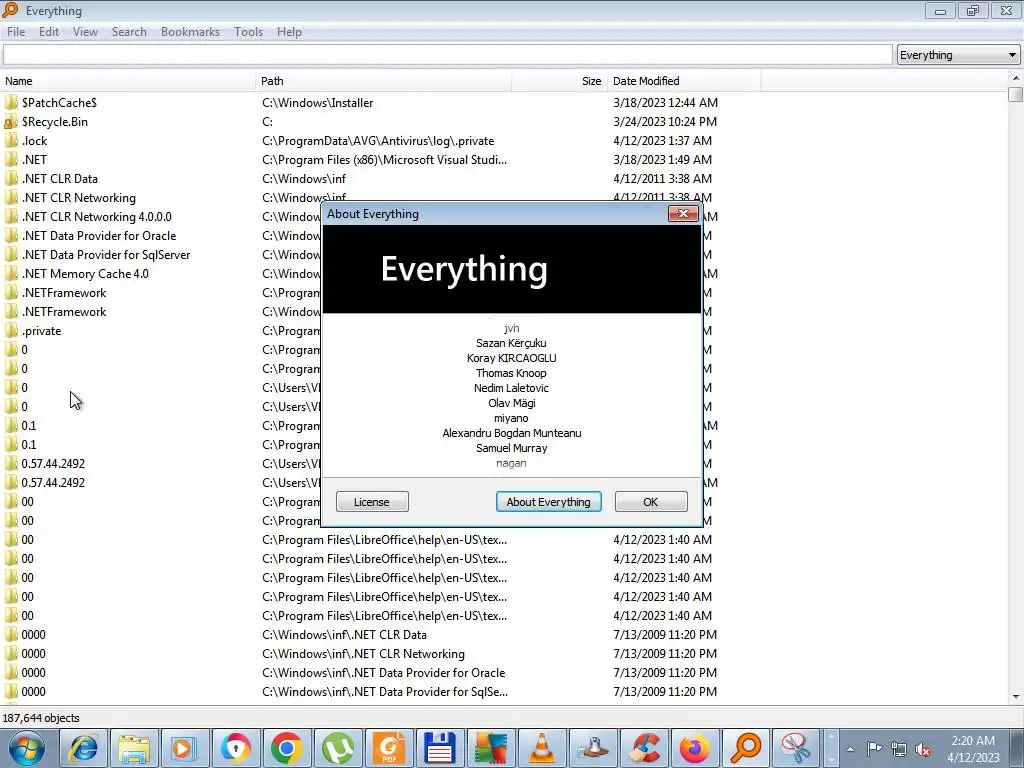Open the Edit menu
1024x768 pixels.
[x=49, y=32]
